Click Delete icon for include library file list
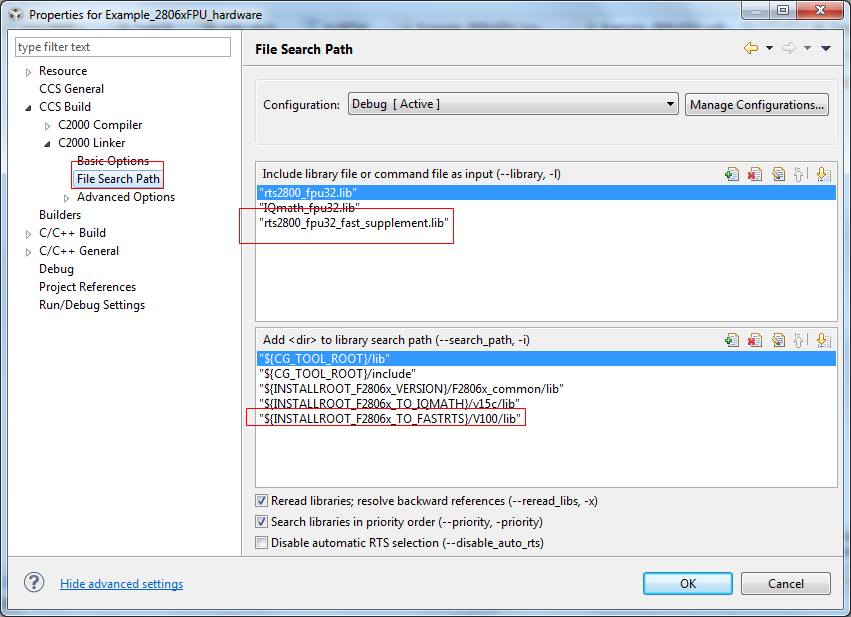This screenshot has height=617, width=851. (x=755, y=174)
